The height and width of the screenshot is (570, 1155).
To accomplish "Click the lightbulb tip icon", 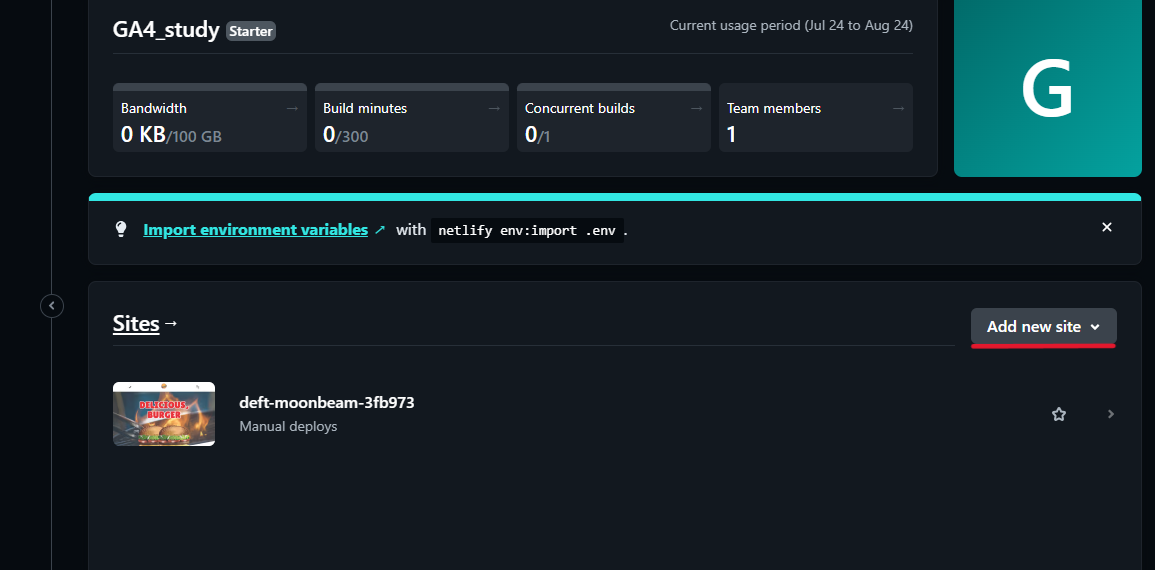I will (x=122, y=229).
